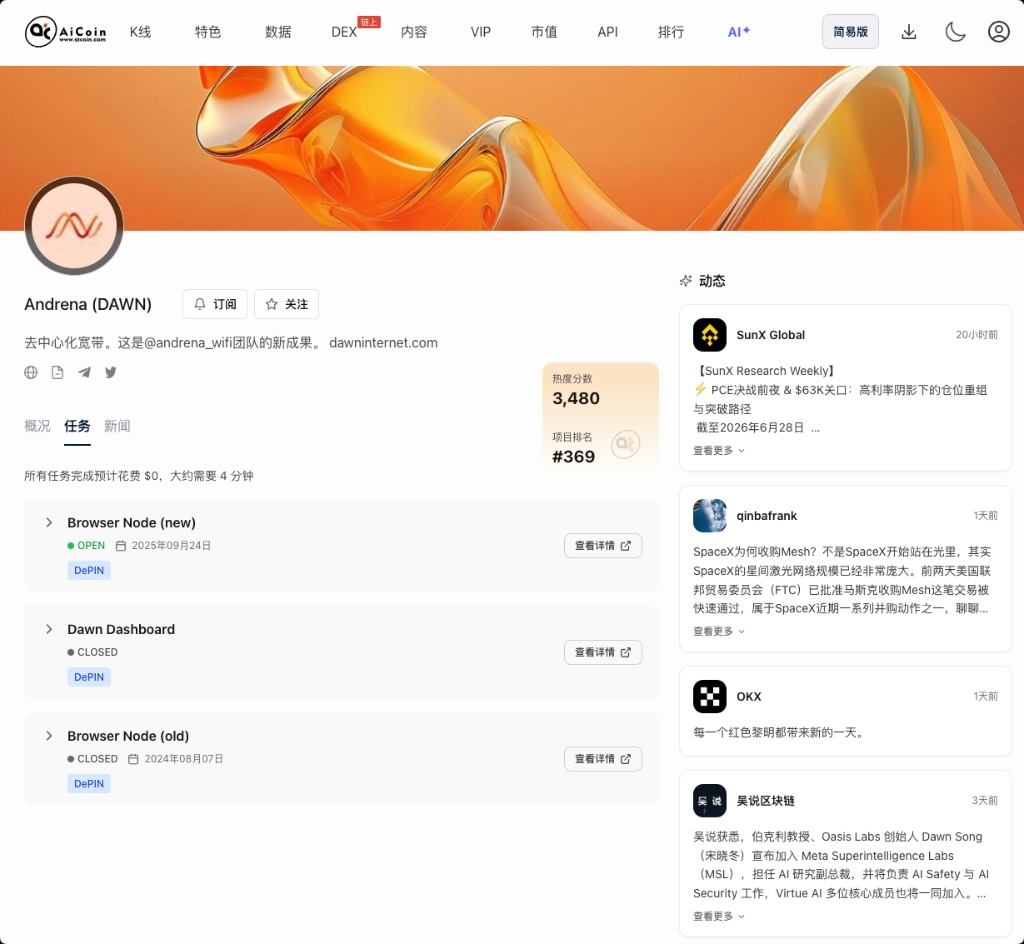Click the OKX avatar

[x=709, y=697]
